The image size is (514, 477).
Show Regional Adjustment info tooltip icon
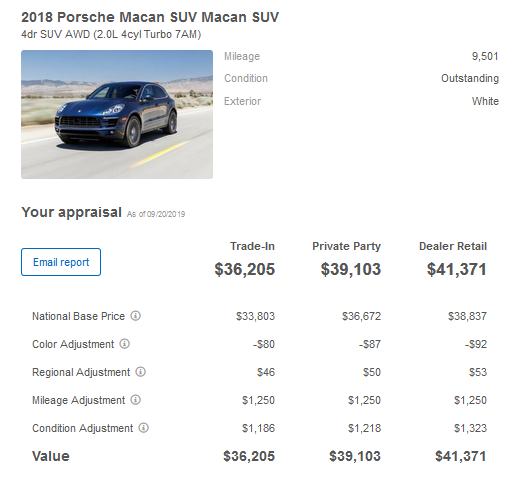pos(141,371)
